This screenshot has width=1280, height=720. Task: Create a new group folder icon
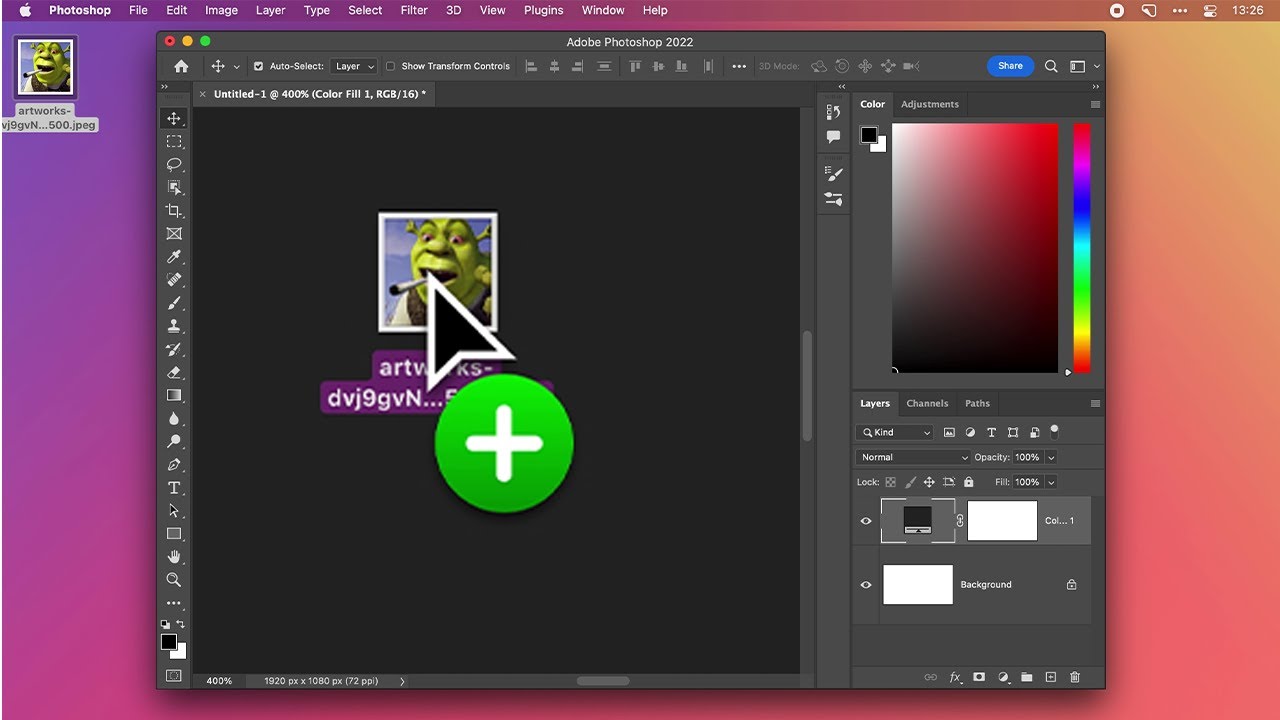point(1027,677)
